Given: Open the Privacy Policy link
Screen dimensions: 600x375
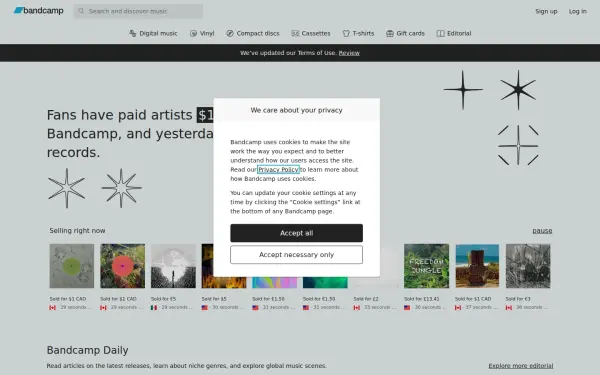Looking at the screenshot, I should 278,170.
